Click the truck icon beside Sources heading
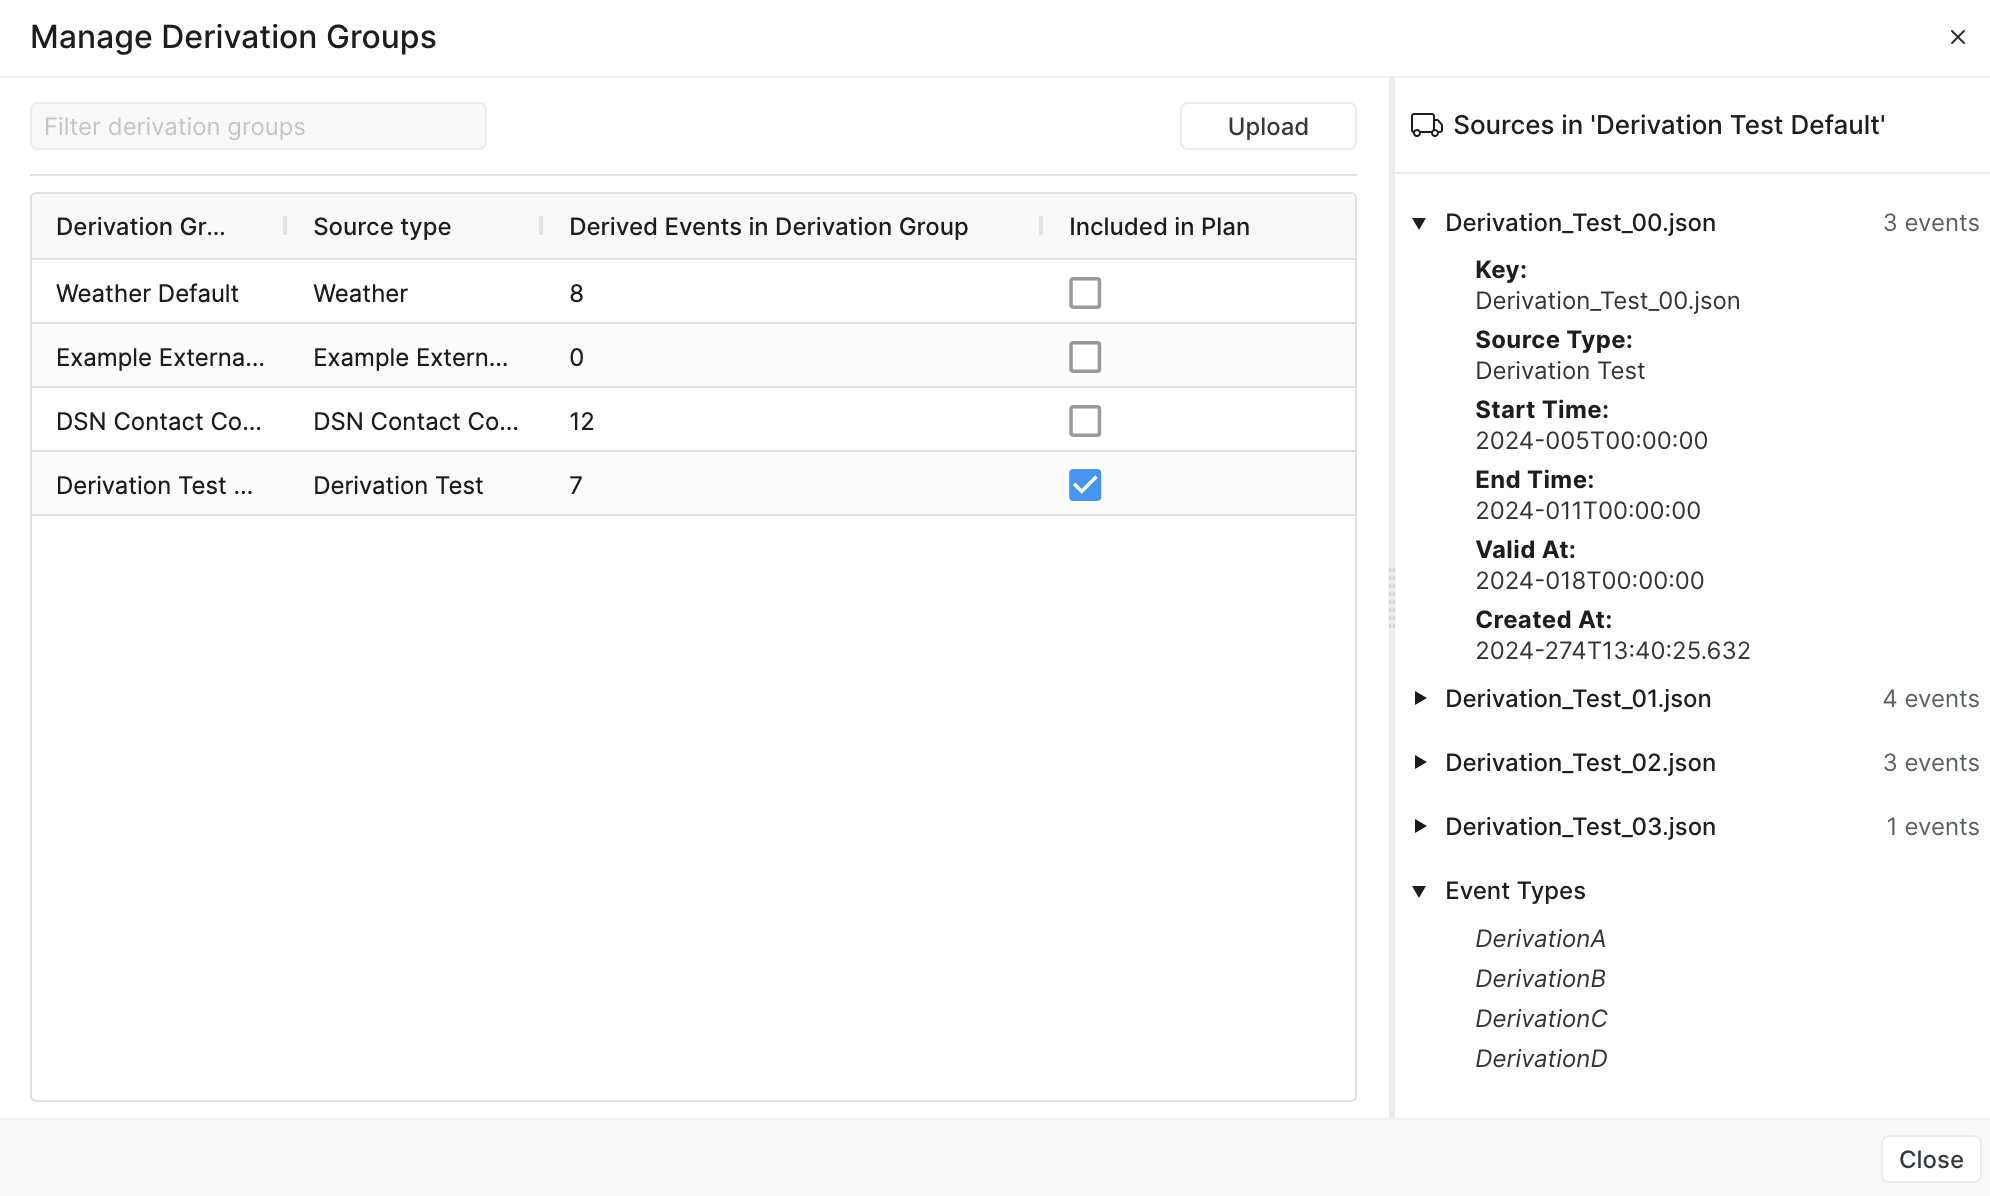This screenshot has width=1990, height=1196. click(1426, 125)
